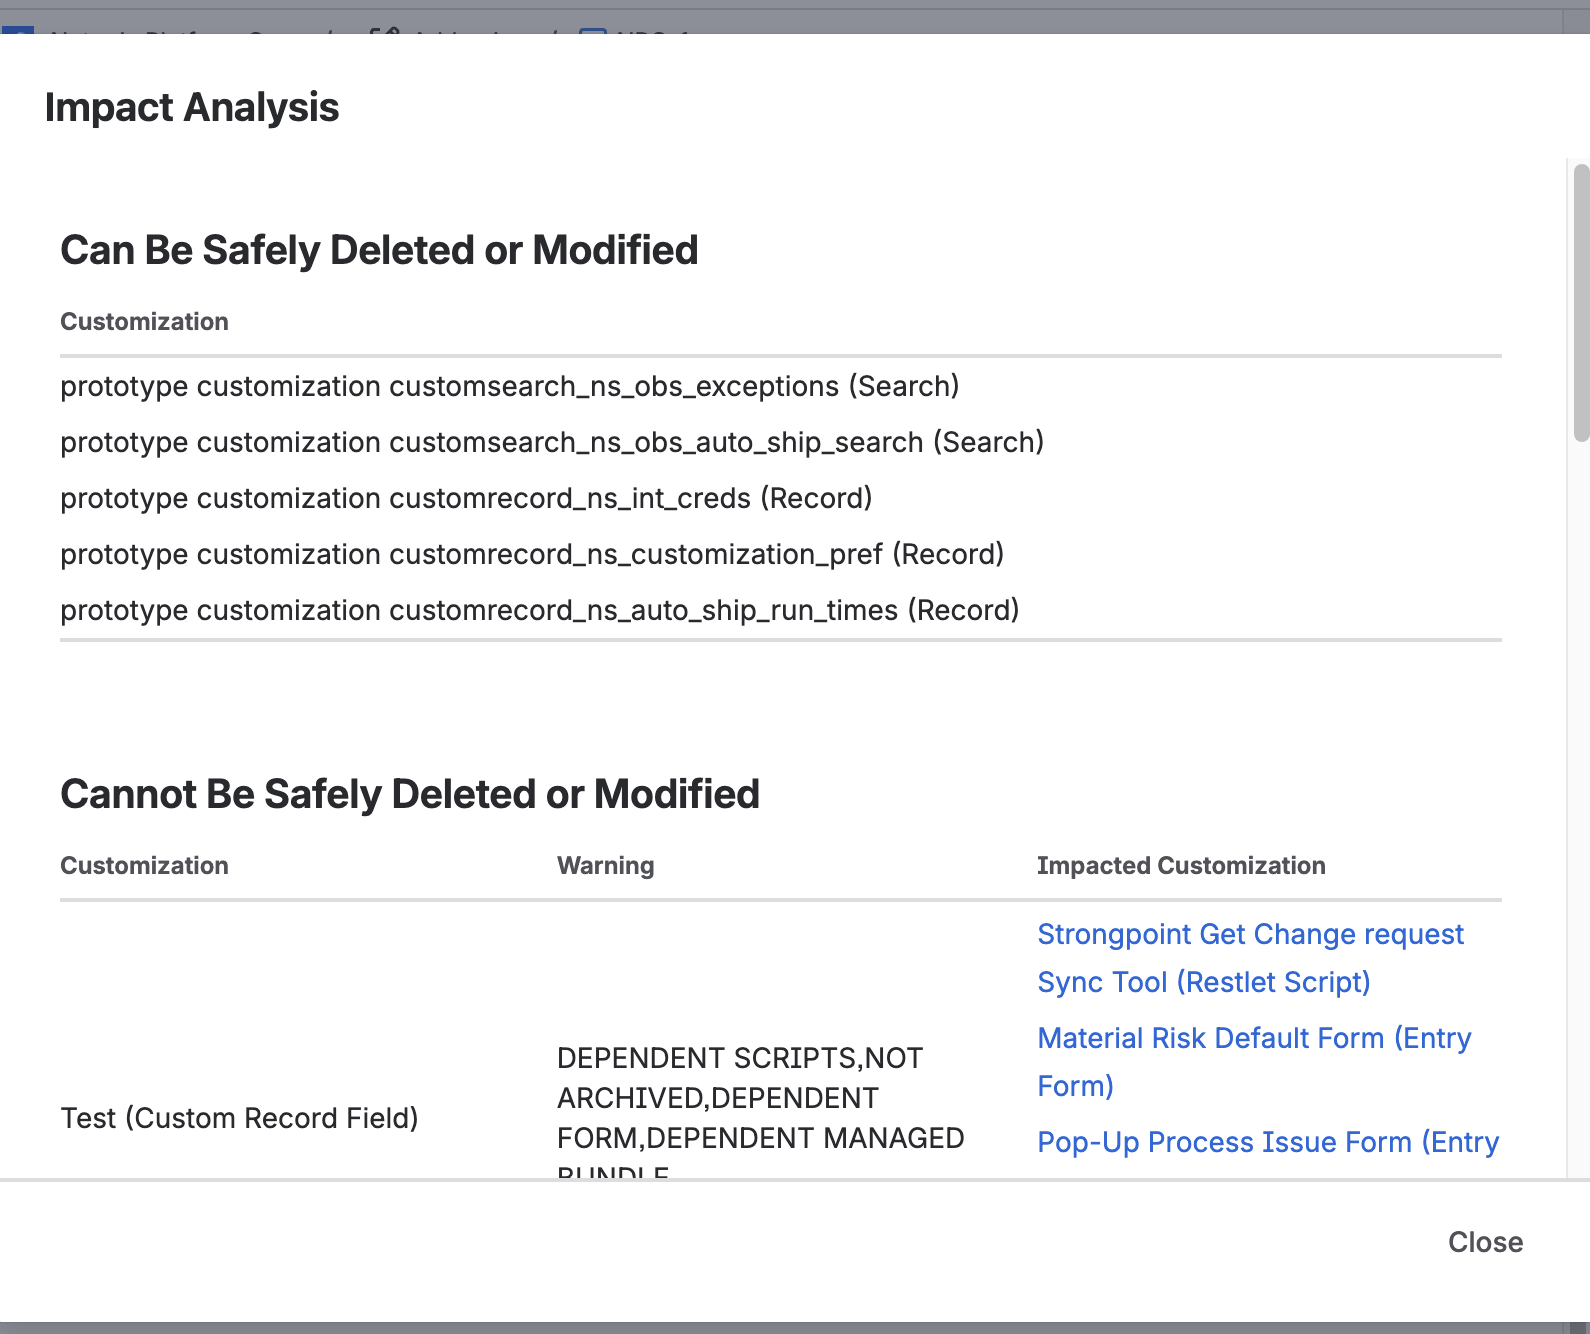The height and width of the screenshot is (1334, 1590).
Task: Click the Customization column header
Action: click(x=144, y=865)
